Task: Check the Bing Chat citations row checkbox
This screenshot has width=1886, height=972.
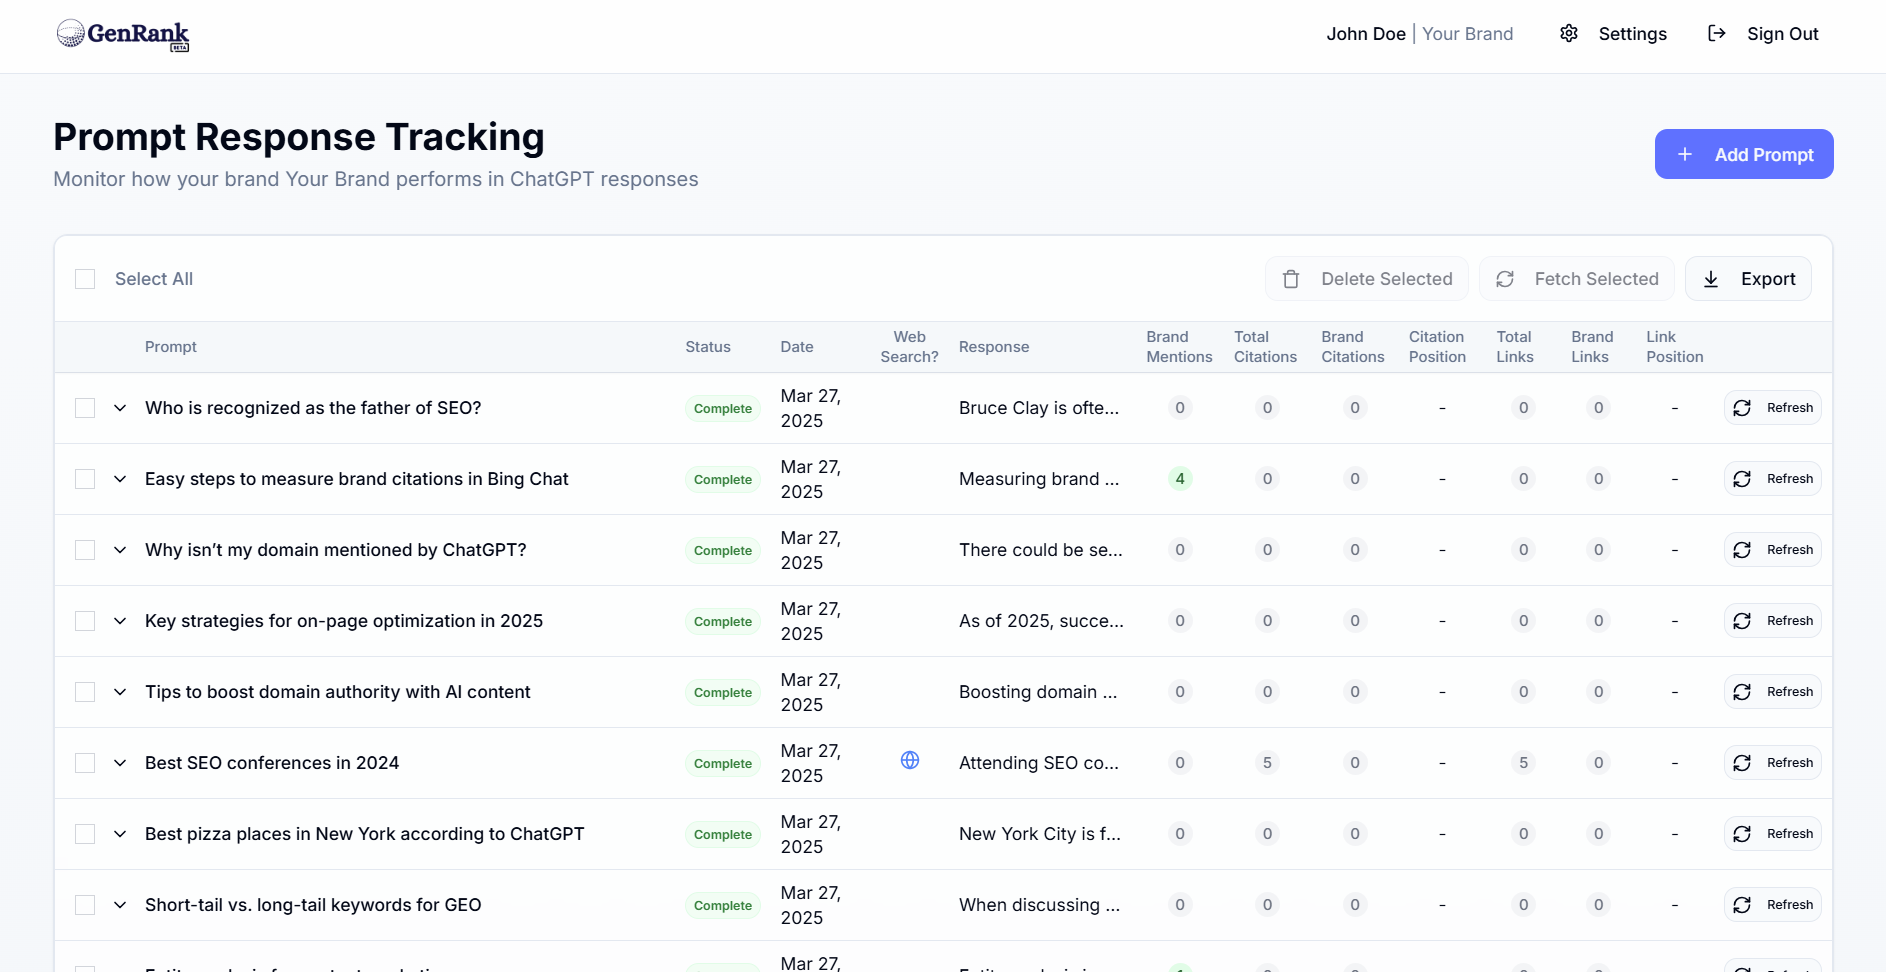Action: (x=85, y=479)
